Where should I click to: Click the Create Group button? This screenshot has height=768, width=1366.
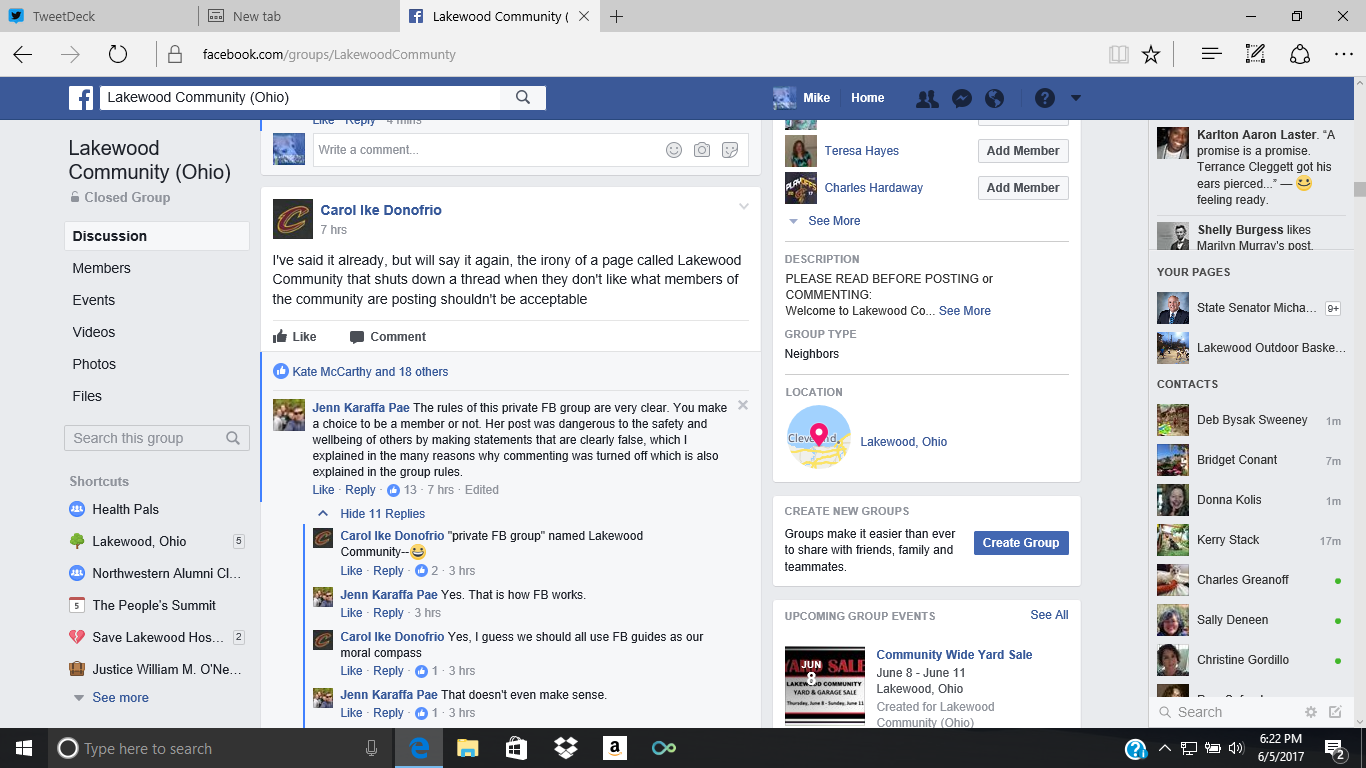pyautogui.click(x=1020, y=543)
